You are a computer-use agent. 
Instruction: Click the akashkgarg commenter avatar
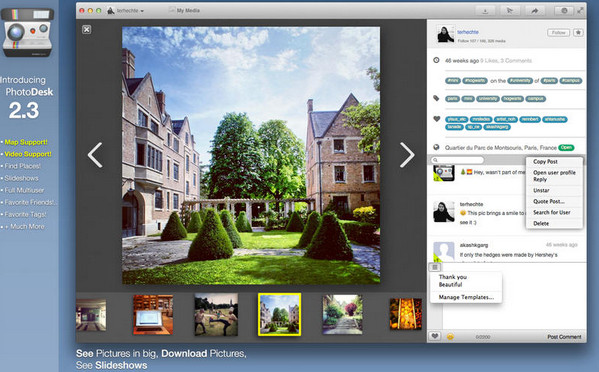click(x=444, y=251)
